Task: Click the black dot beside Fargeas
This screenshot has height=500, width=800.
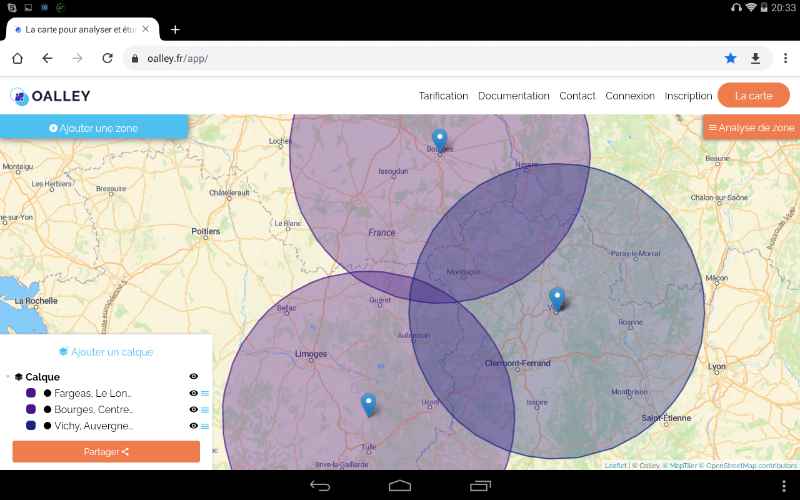Action: pyautogui.click(x=47, y=393)
